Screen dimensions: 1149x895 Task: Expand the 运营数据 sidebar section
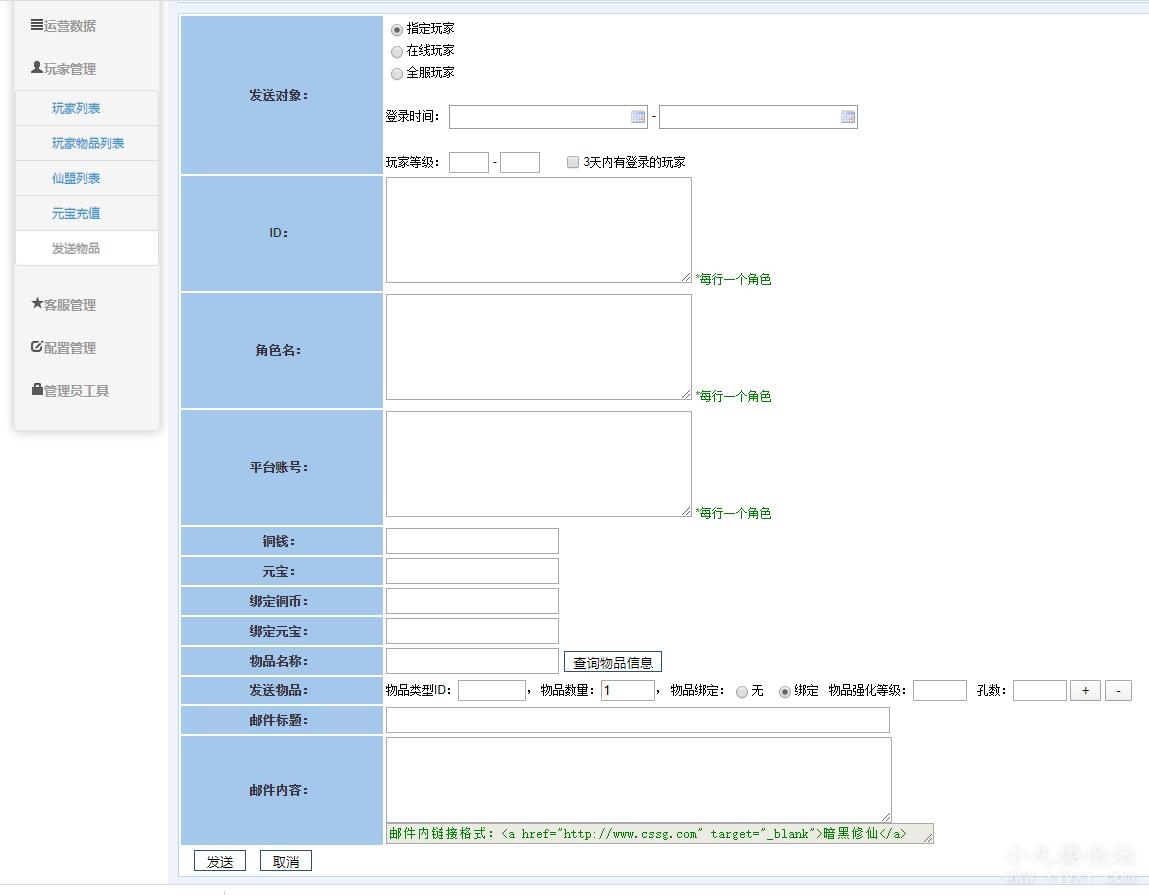(64, 26)
